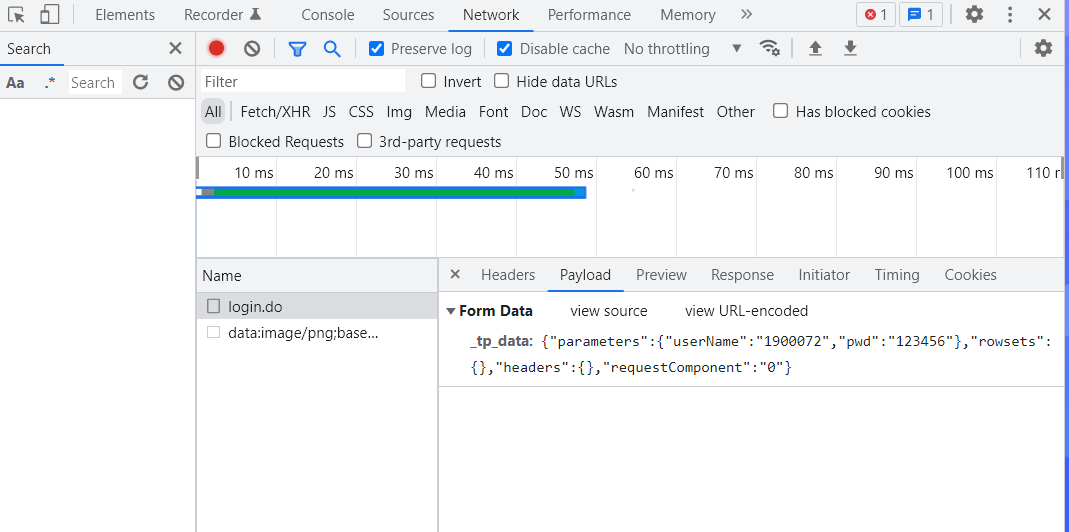Open the Response request tab
1069x532 pixels.
[742, 275]
